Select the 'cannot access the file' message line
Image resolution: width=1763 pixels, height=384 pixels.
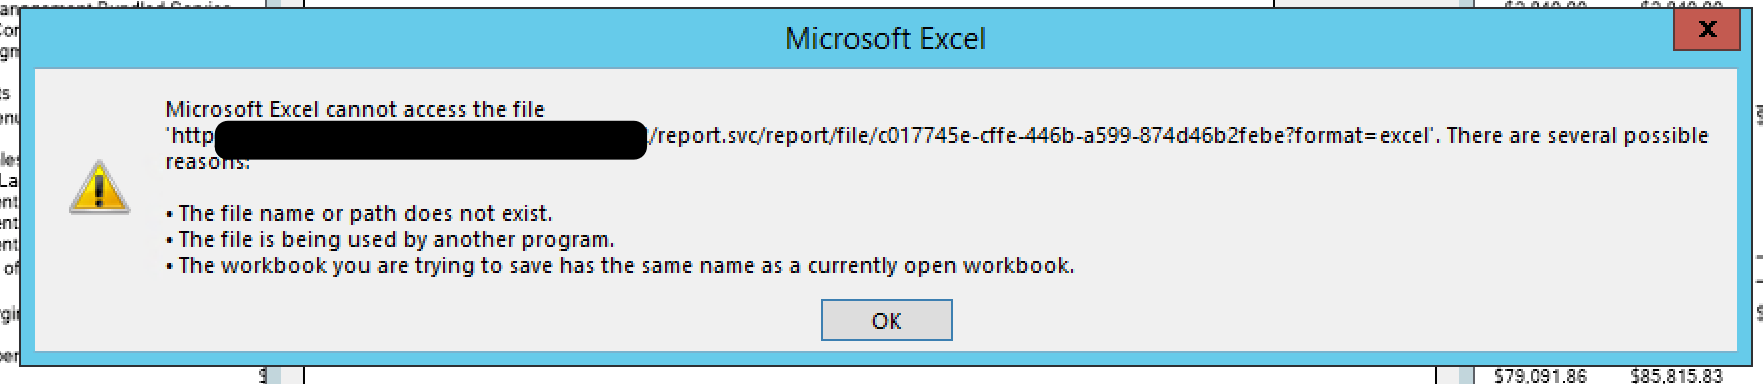355,109
